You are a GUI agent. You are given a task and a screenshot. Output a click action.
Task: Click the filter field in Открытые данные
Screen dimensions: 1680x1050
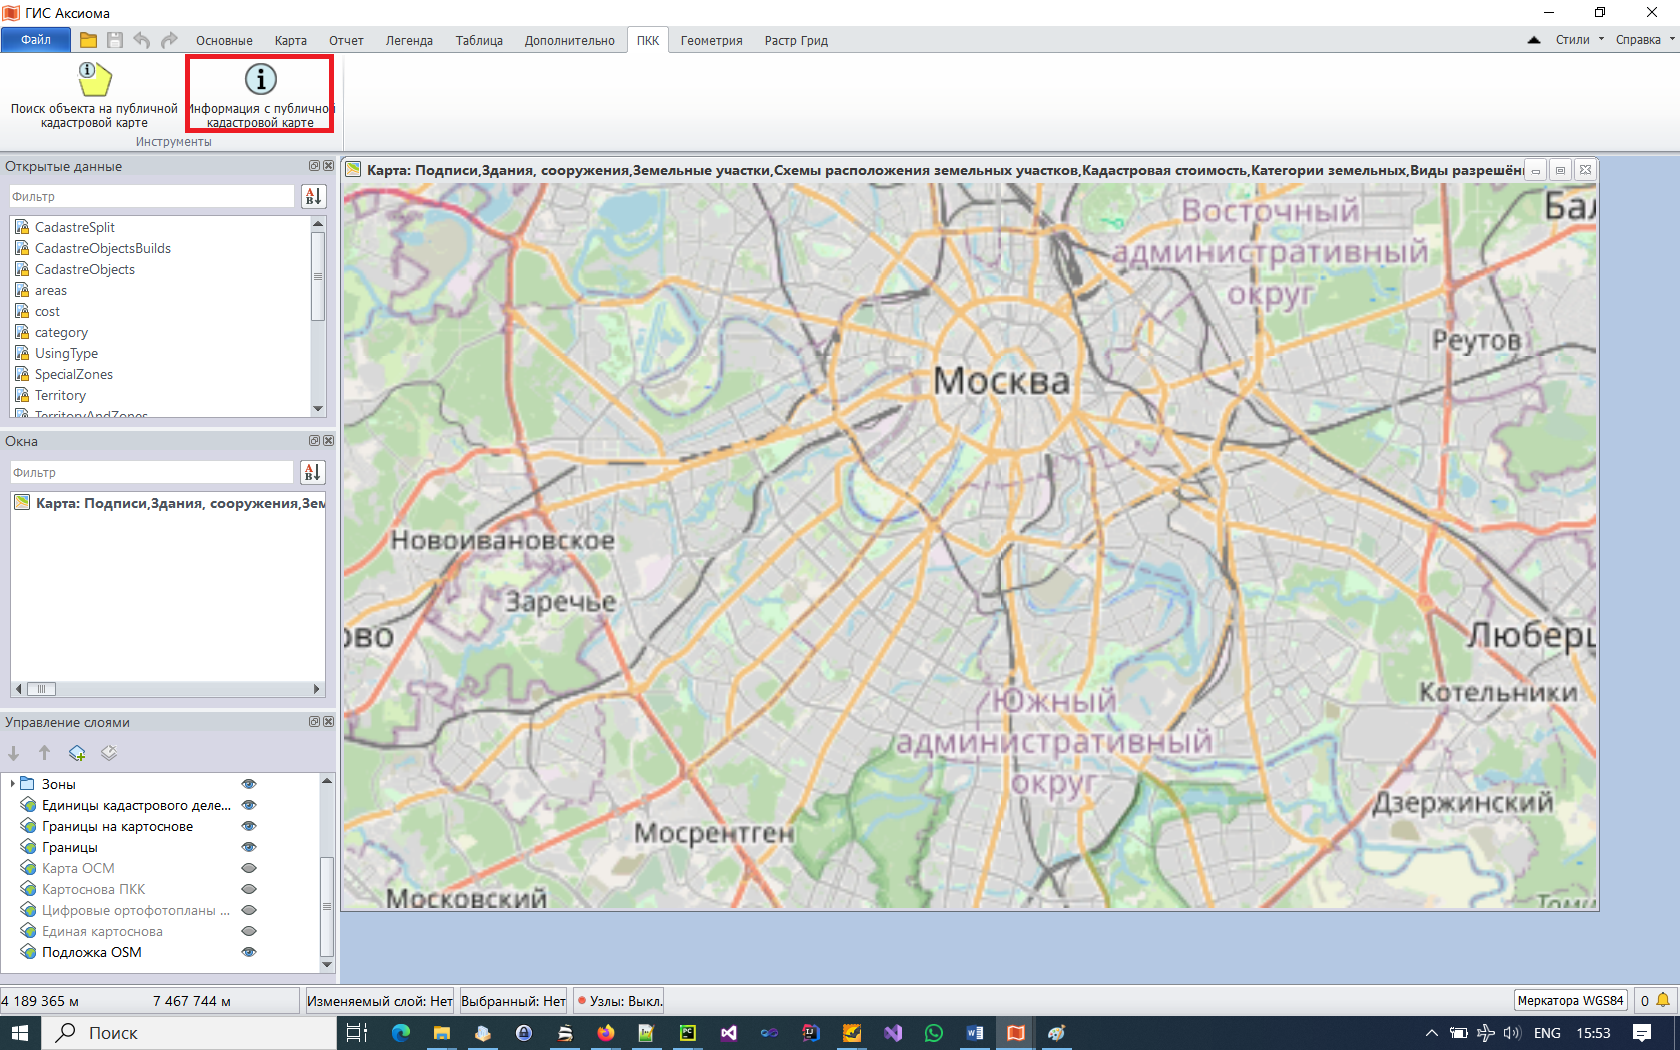tap(152, 197)
